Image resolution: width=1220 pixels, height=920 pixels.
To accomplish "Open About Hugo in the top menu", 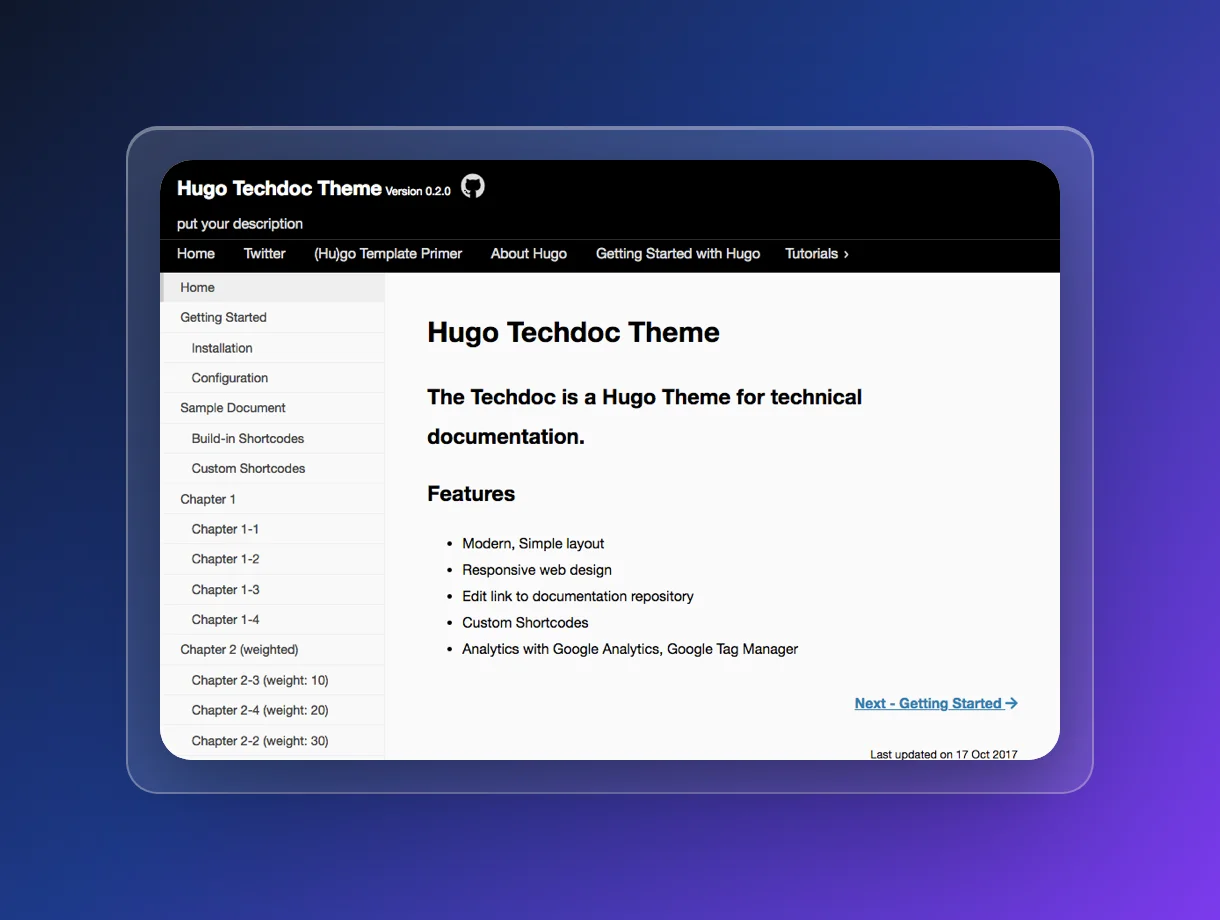I will click(x=529, y=254).
